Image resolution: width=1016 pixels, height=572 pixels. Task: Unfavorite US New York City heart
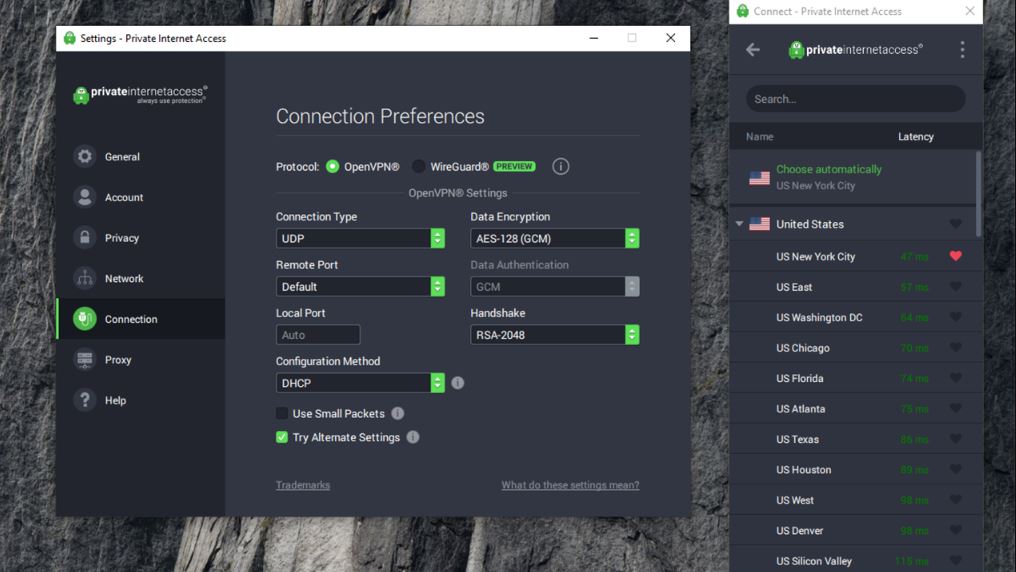(x=956, y=256)
